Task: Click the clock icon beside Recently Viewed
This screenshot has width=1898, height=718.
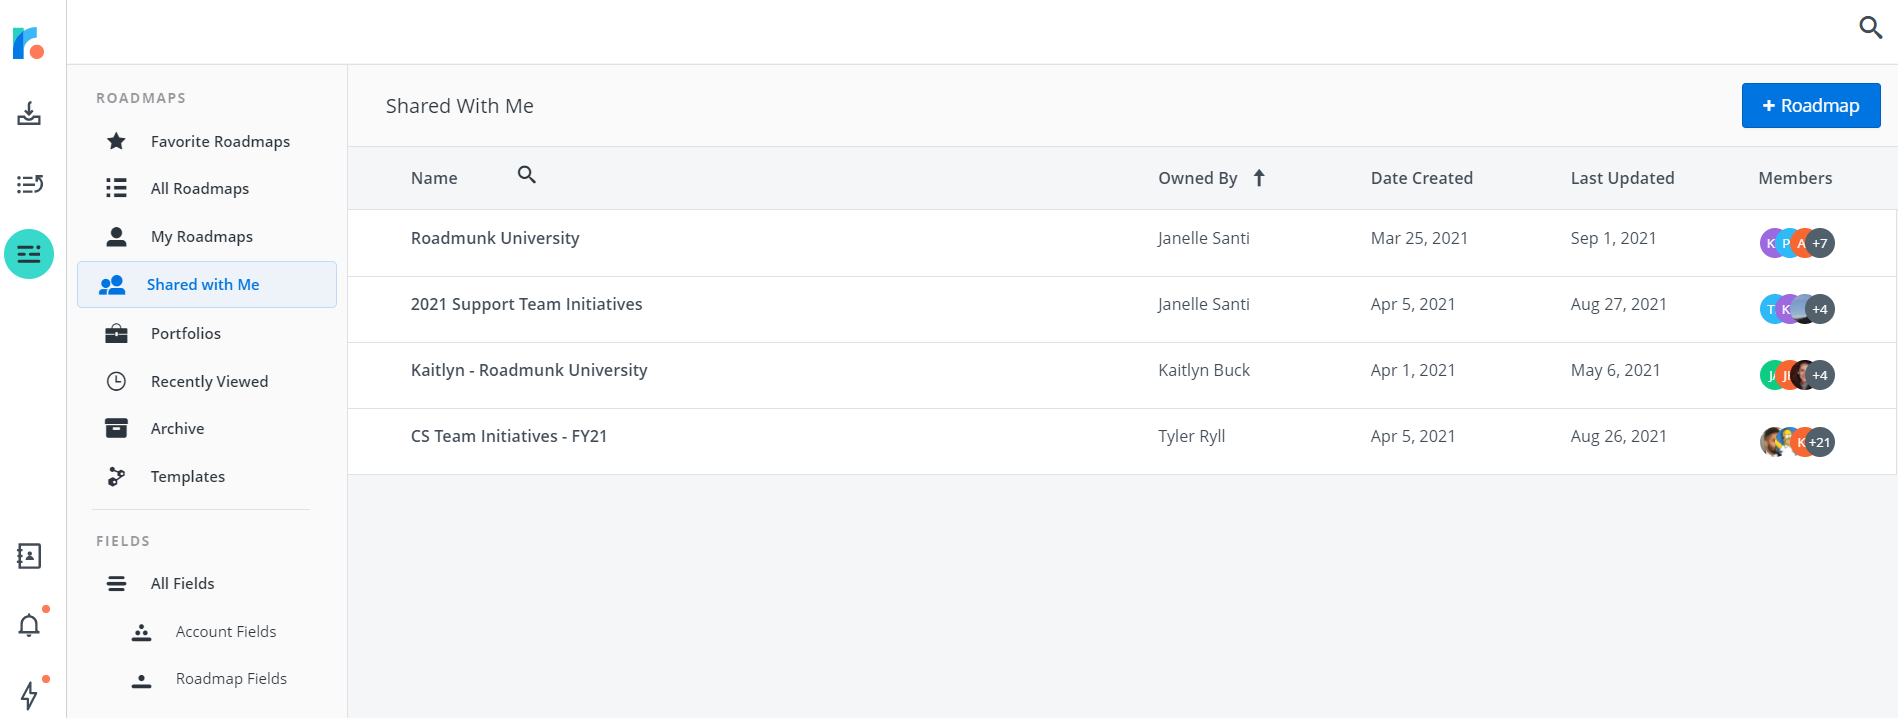Action: 116,381
